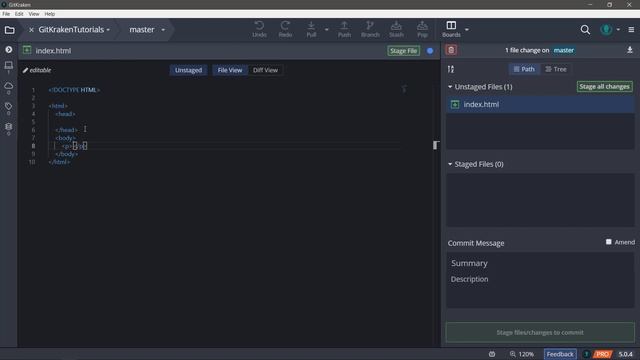Click the Stage File button
This screenshot has height=360, width=640.
(403, 51)
